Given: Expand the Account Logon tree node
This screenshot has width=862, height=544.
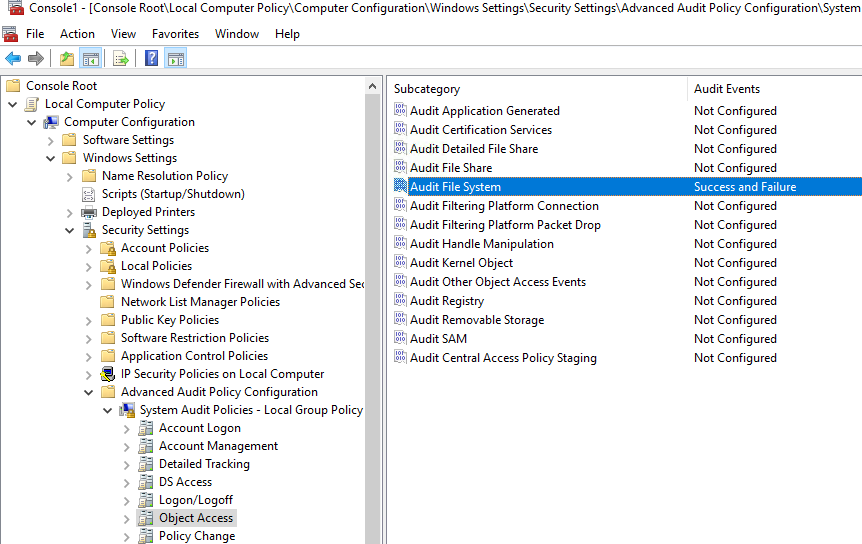Looking at the screenshot, I should pyautogui.click(x=127, y=428).
